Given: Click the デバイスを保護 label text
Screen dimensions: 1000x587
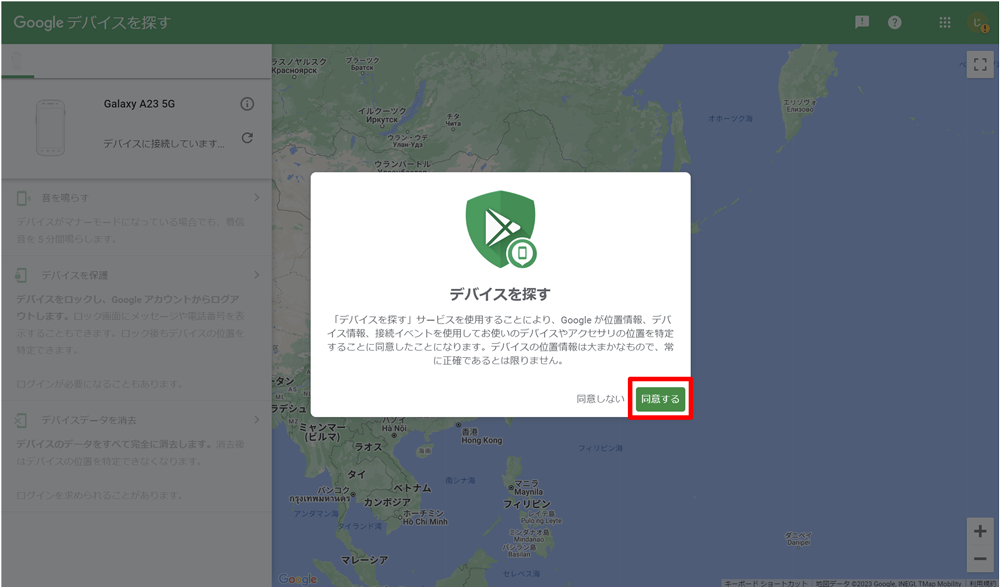Looking at the screenshot, I should 75,275.
